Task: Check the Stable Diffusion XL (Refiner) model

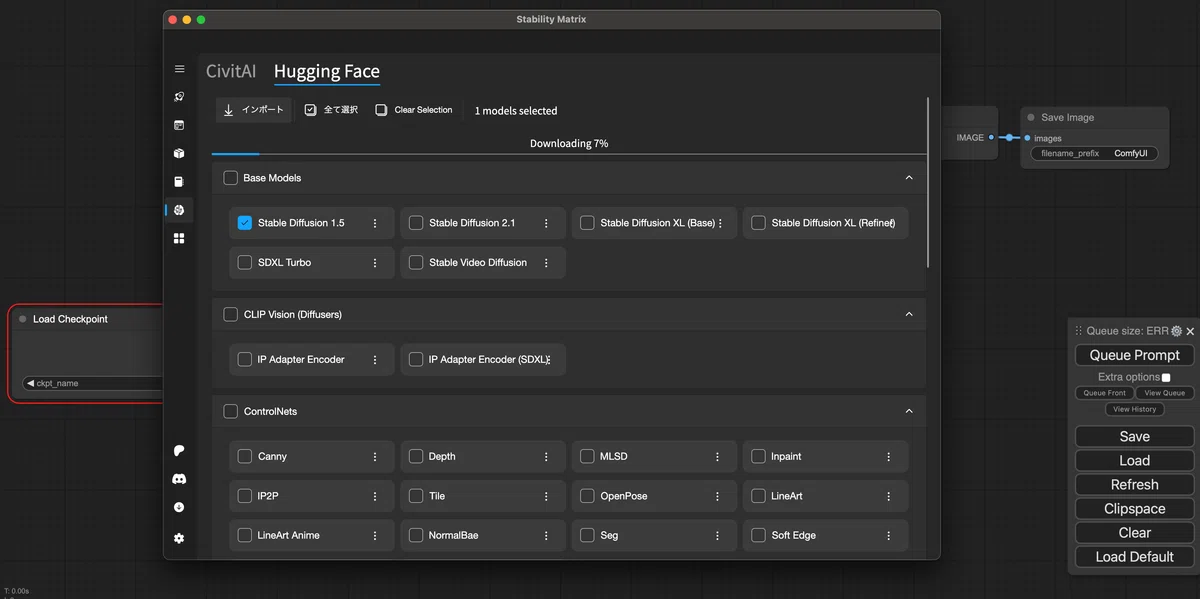Action: [758, 223]
